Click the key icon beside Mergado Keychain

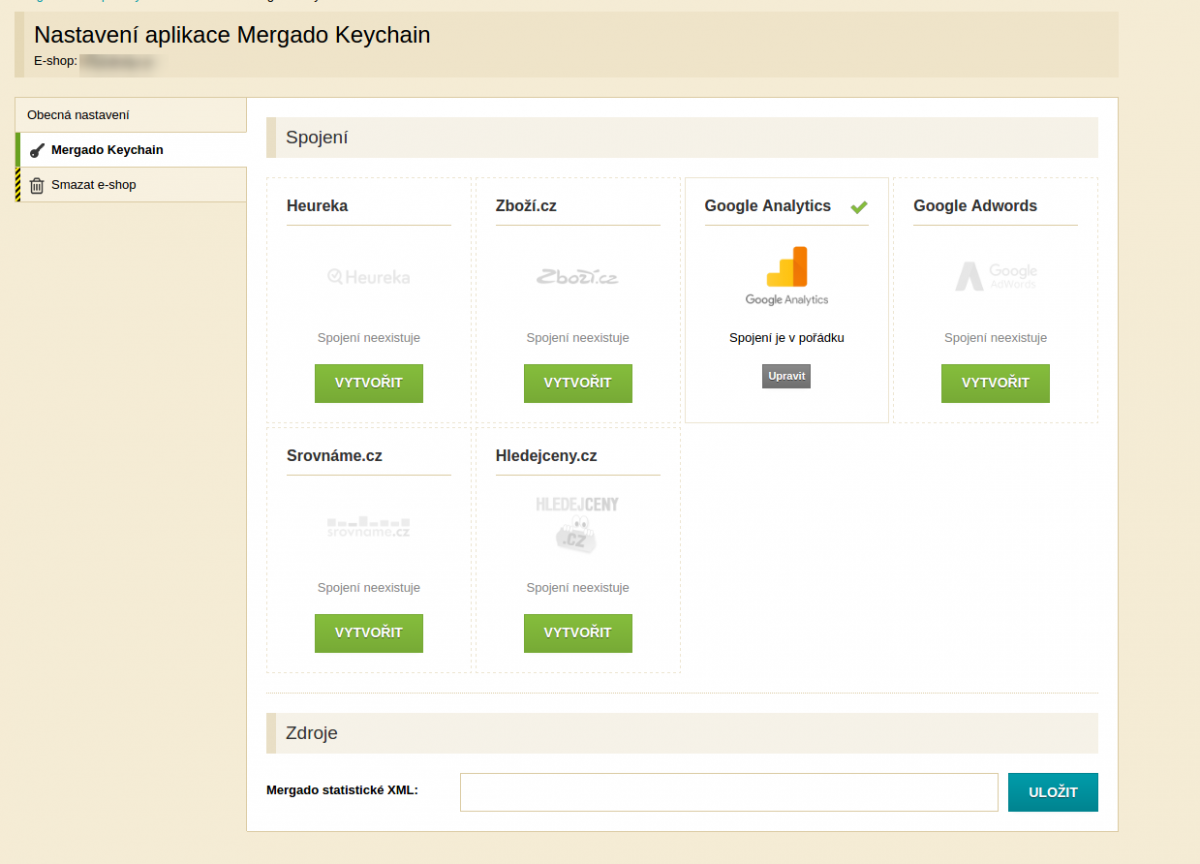[37, 150]
